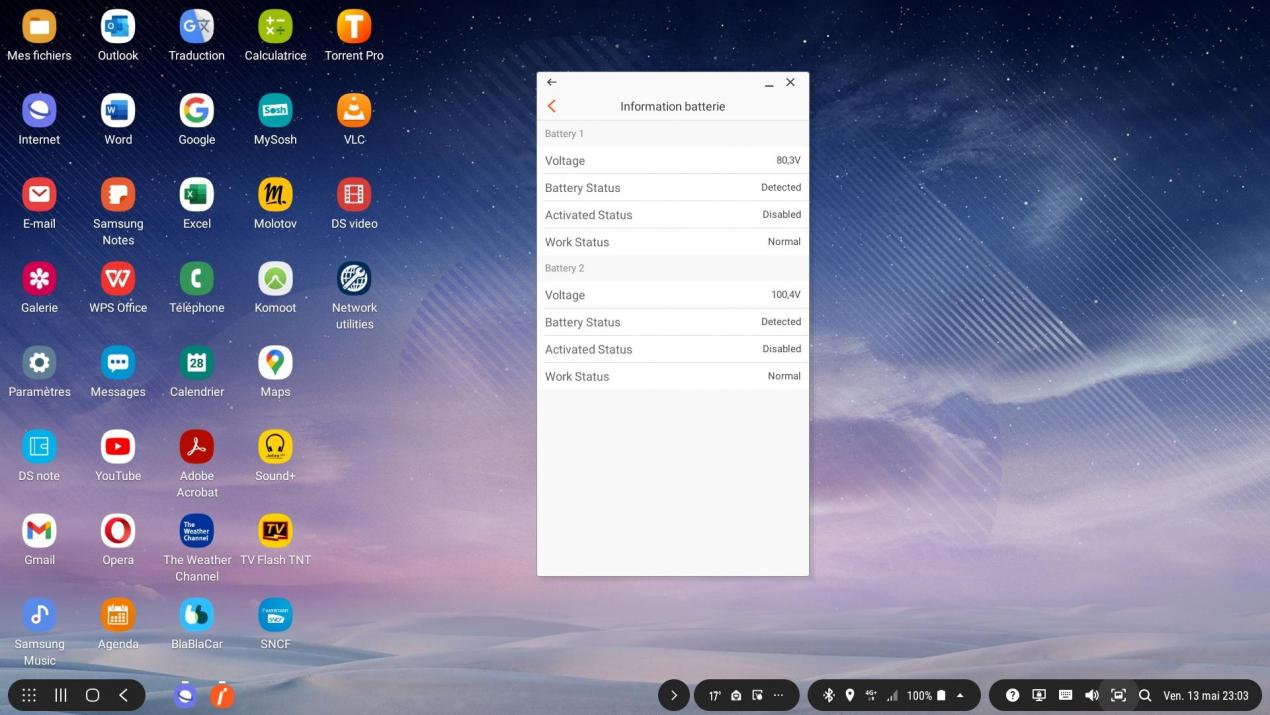
Task: Open the BlaBlaCar app
Action: click(x=196, y=614)
